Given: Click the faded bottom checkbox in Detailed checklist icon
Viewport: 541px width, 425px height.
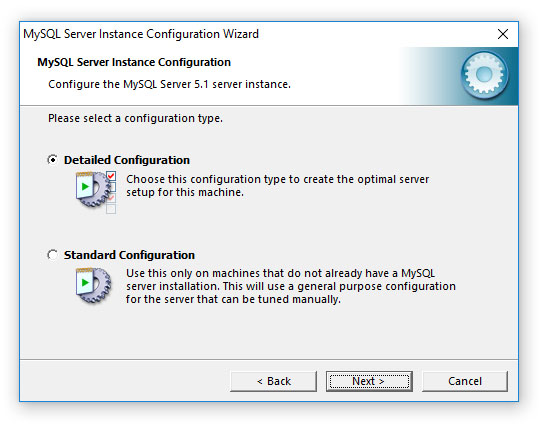Looking at the screenshot, I should pos(111,209).
